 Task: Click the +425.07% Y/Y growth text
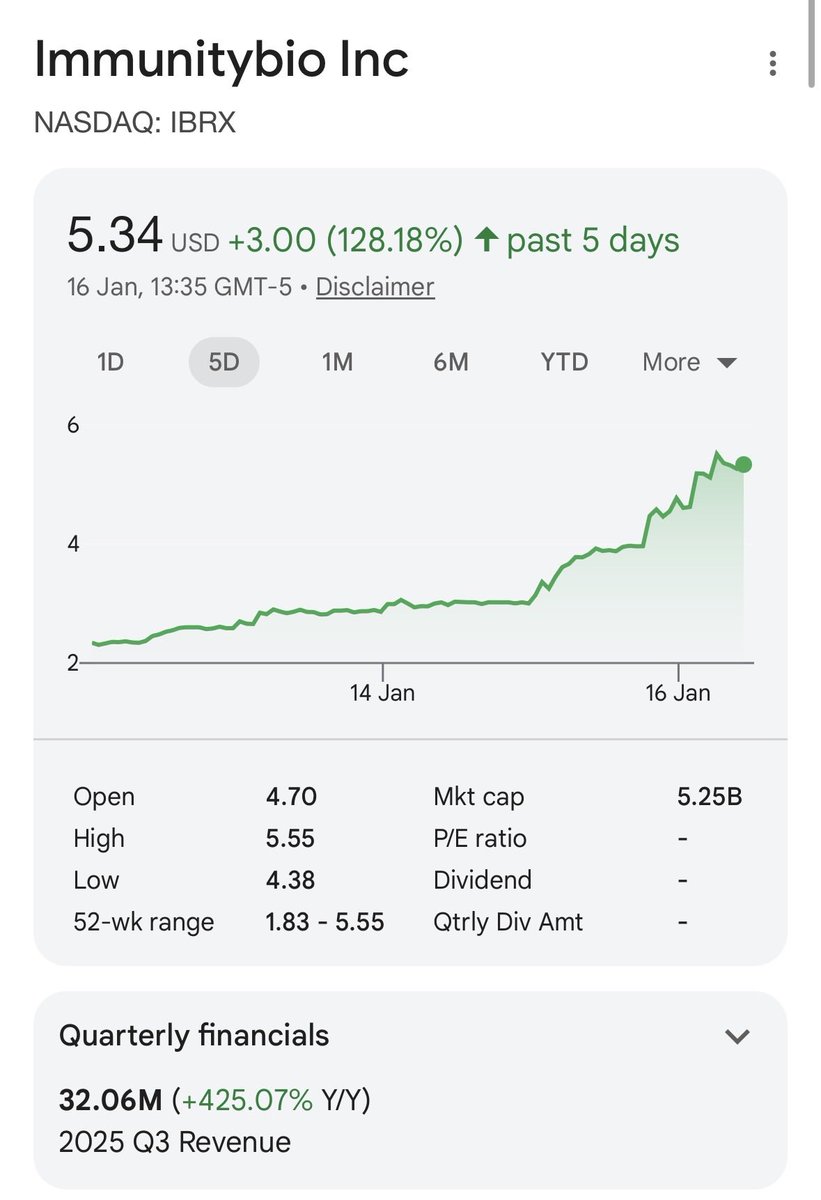[x=271, y=1101]
